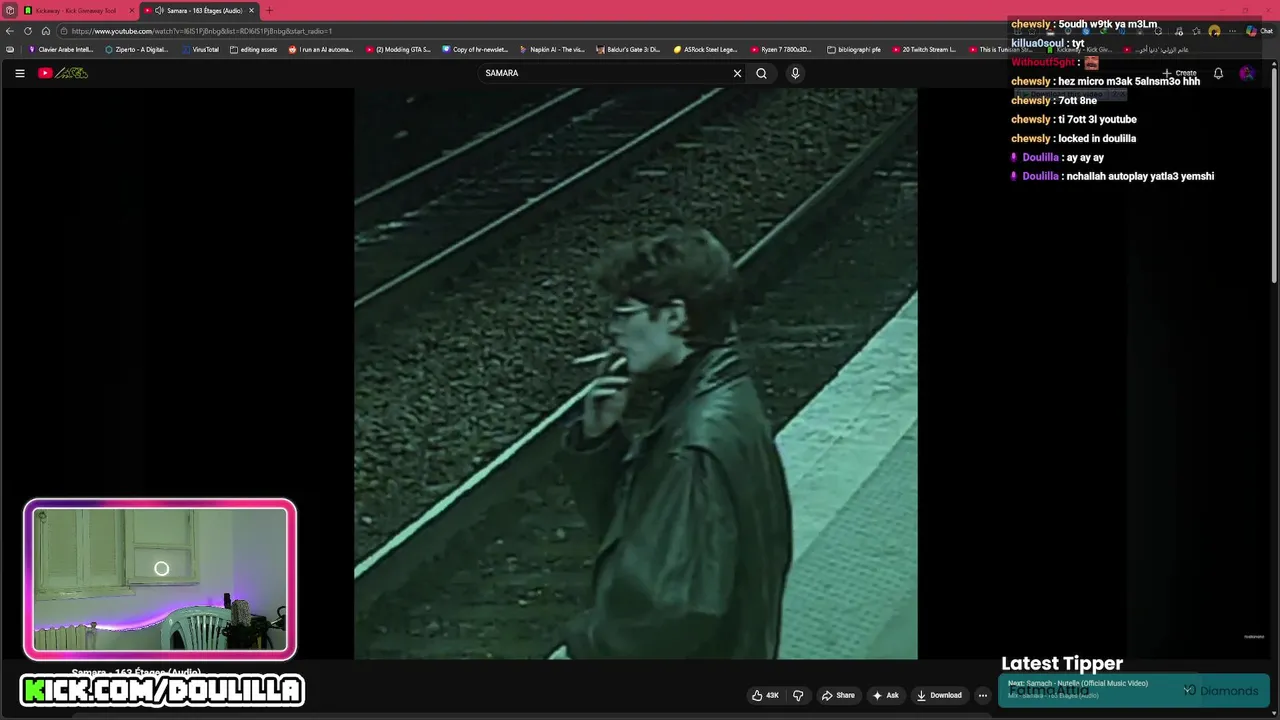Open Copy of hr-newslet... bookmark
Image resolution: width=1280 pixels, height=720 pixels.
[x=475, y=49]
